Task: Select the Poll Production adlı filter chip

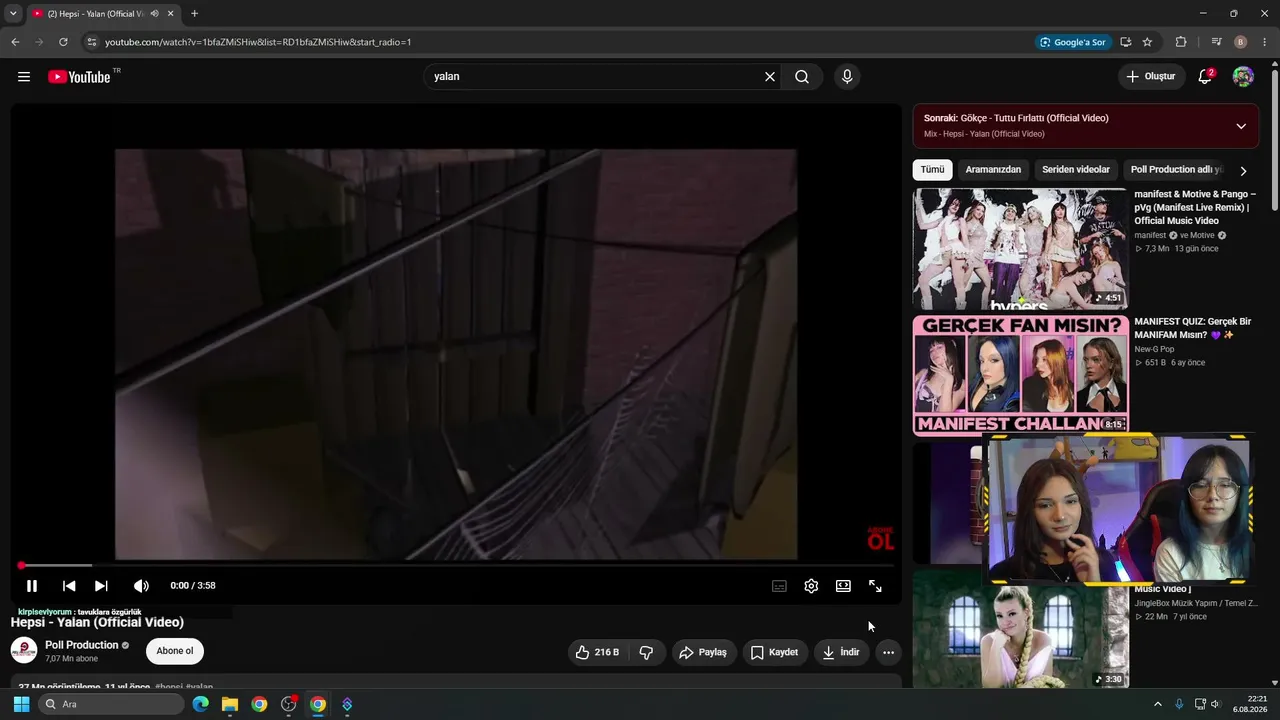Action: click(x=1175, y=170)
